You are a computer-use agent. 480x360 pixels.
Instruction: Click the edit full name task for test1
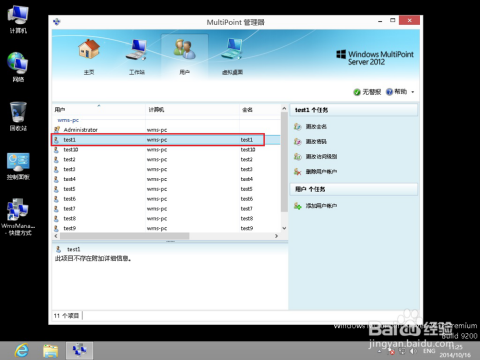tap(316, 126)
